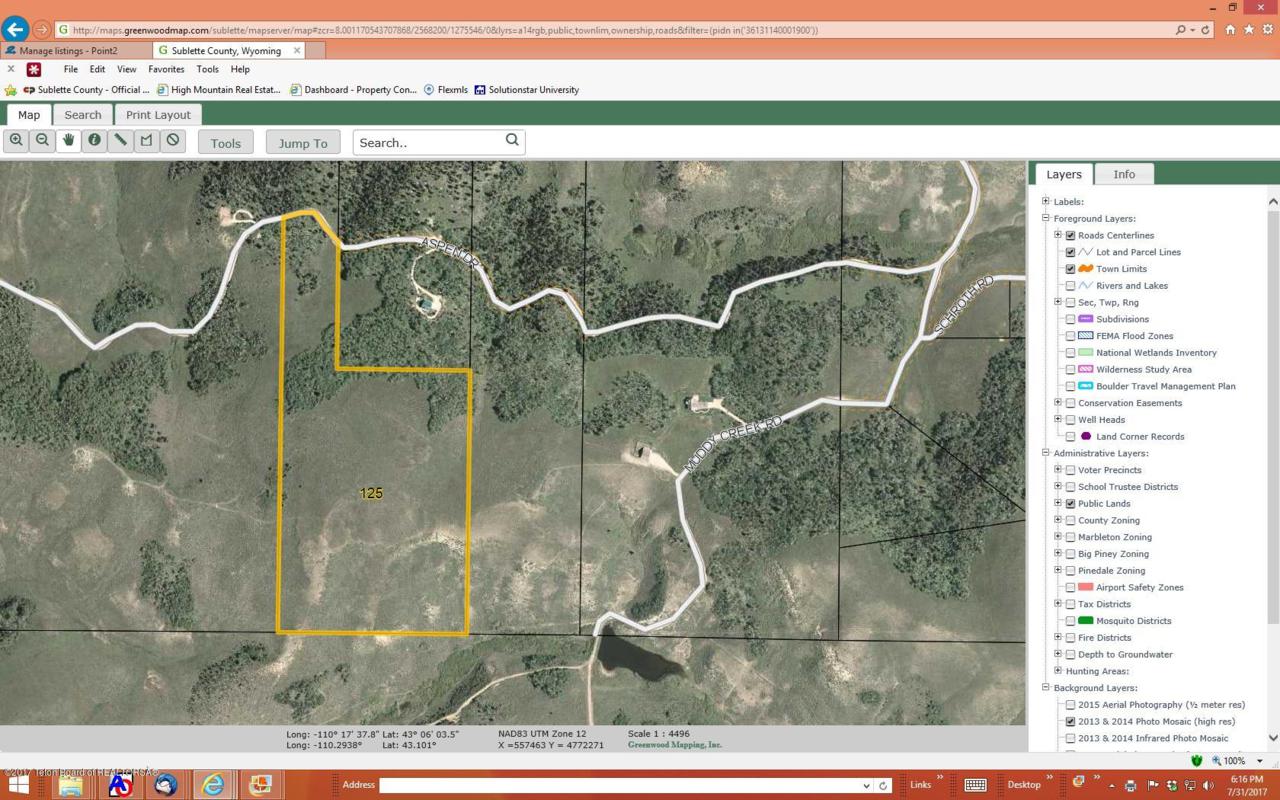Click the Airport Safety Zones color swatch

(x=1085, y=587)
